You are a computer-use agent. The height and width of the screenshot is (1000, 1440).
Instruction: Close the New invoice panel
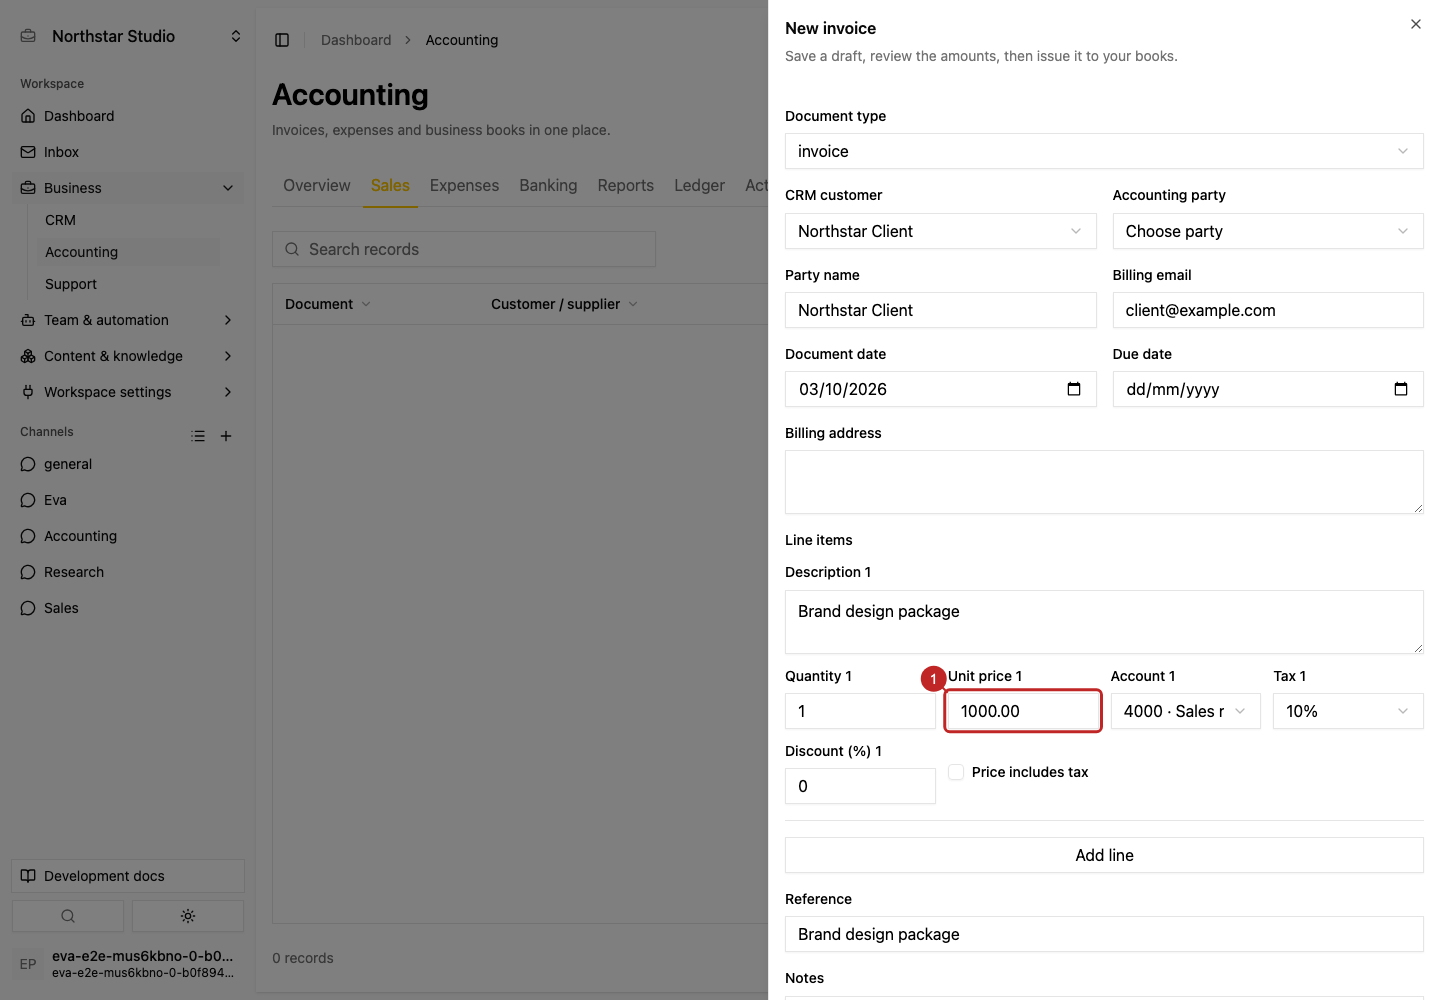pyautogui.click(x=1416, y=24)
